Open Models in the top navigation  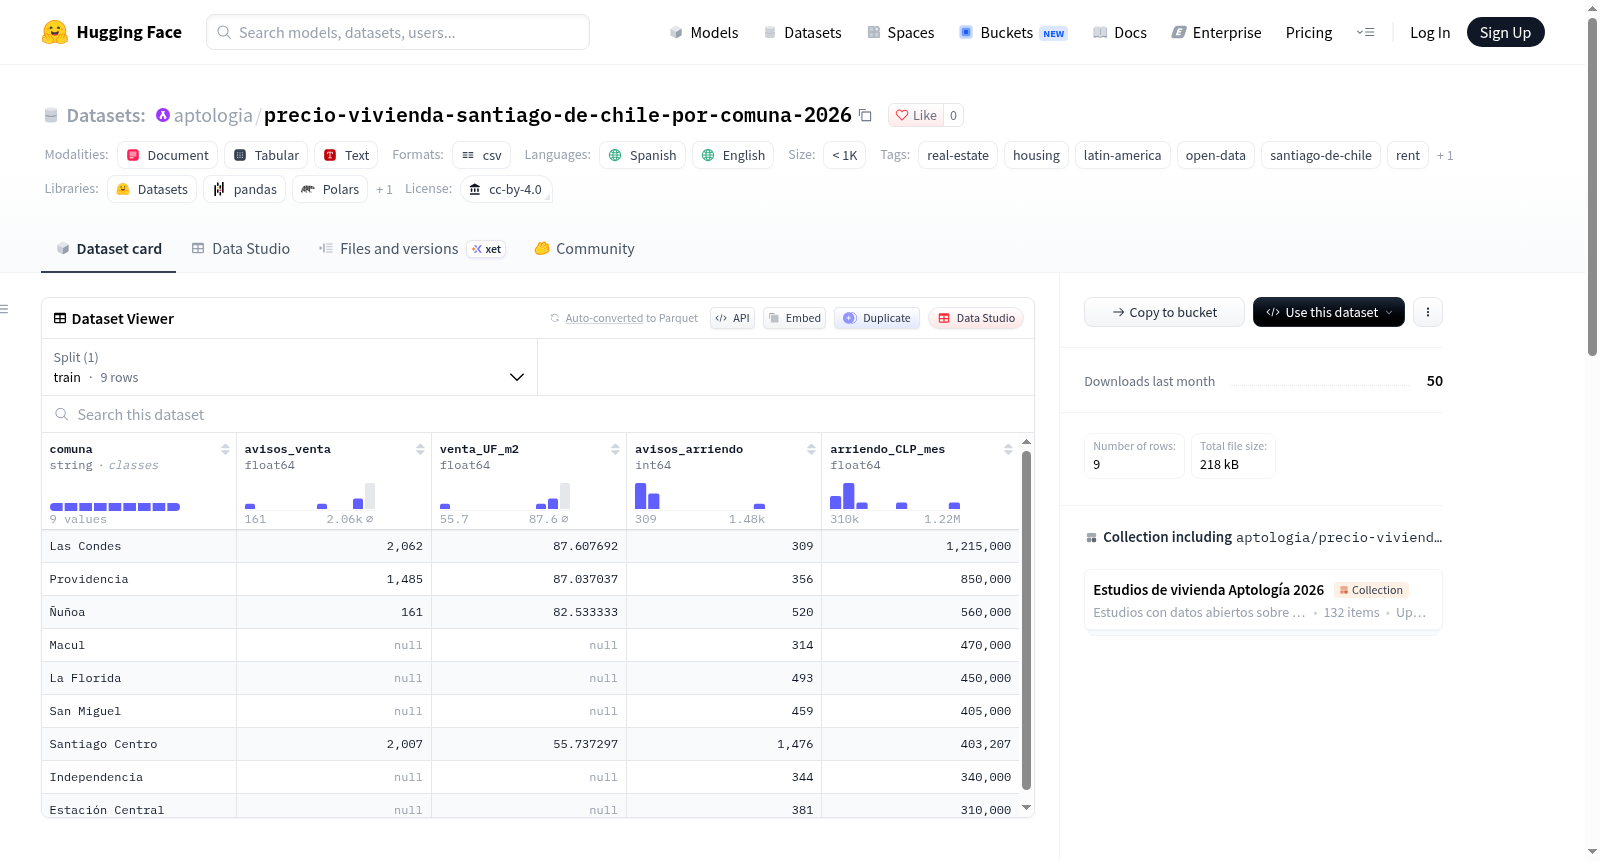pyautogui.click(x=704, y=32)
